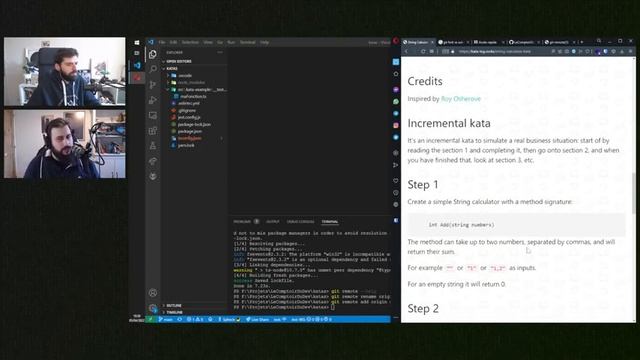Open package-lock.json in the explorer
This screenshot has width=640, height=360.
point(194,124)
